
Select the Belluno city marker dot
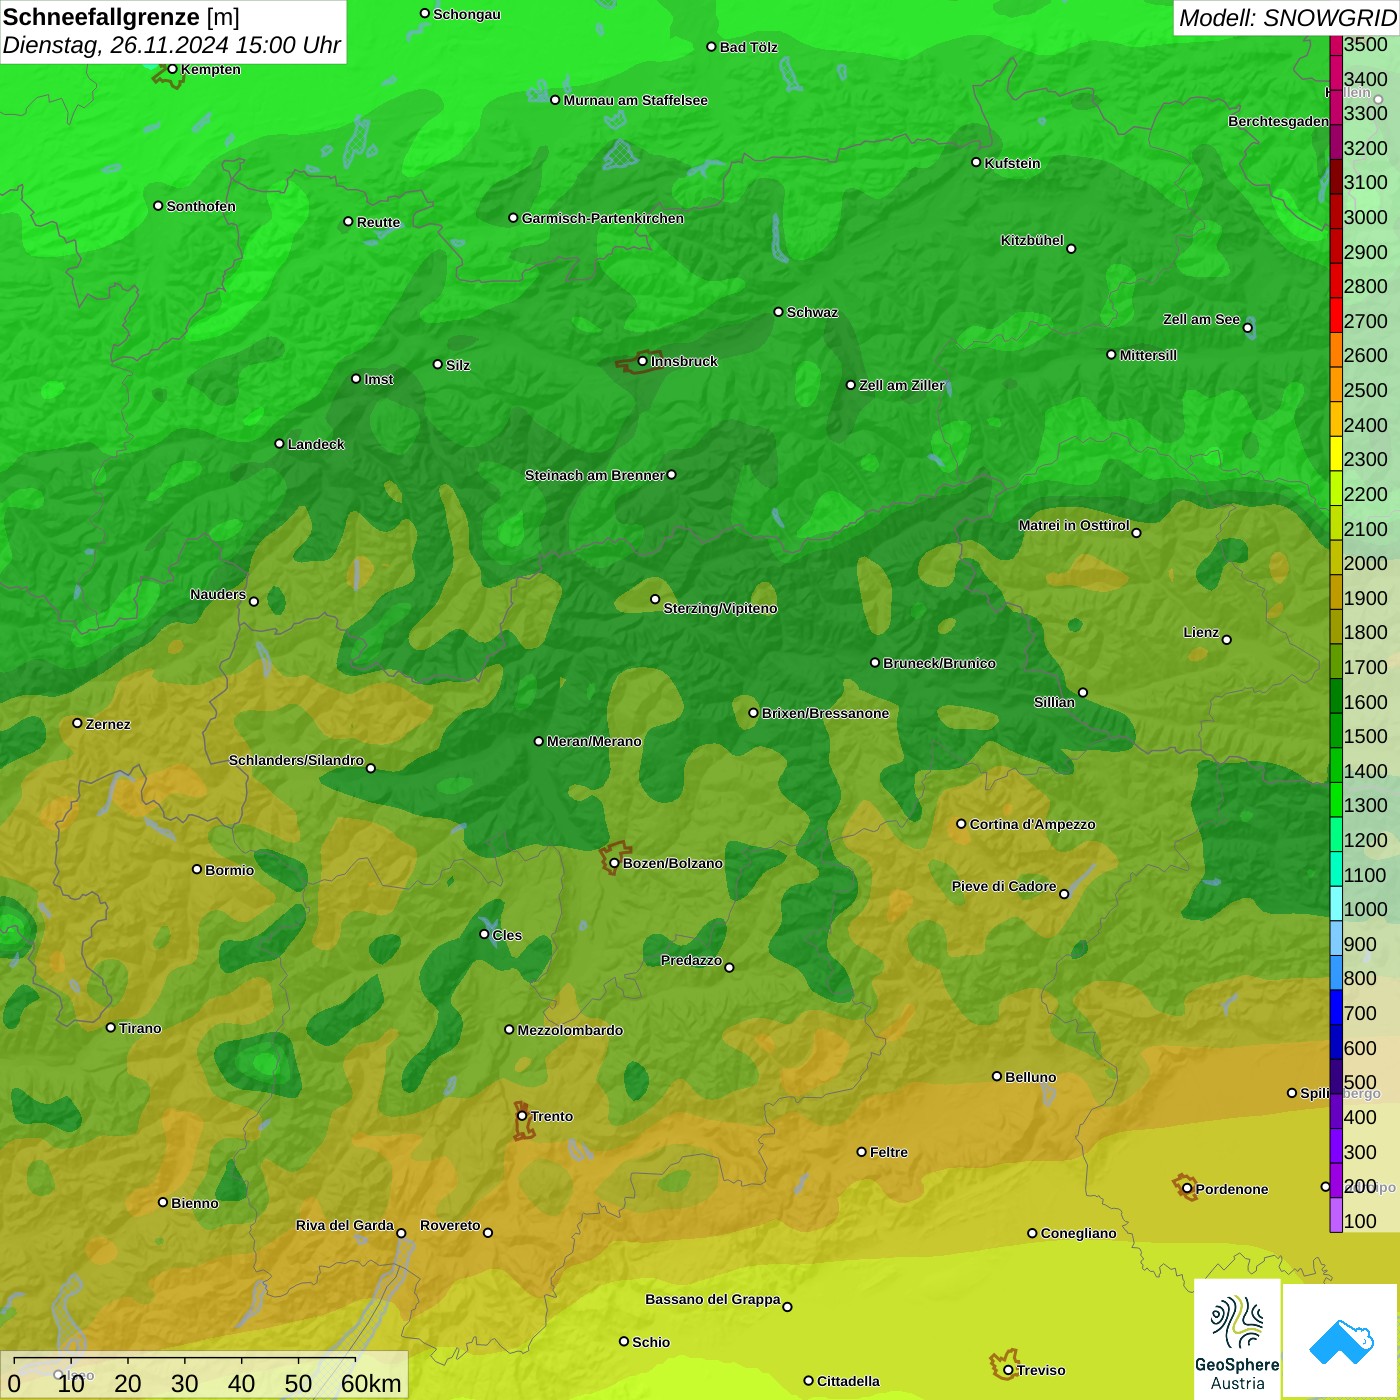tap(997, 1076)
